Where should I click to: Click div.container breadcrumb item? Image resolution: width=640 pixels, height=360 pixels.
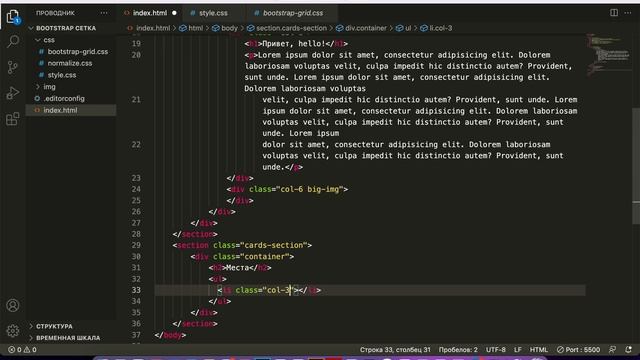coord(366,28)
